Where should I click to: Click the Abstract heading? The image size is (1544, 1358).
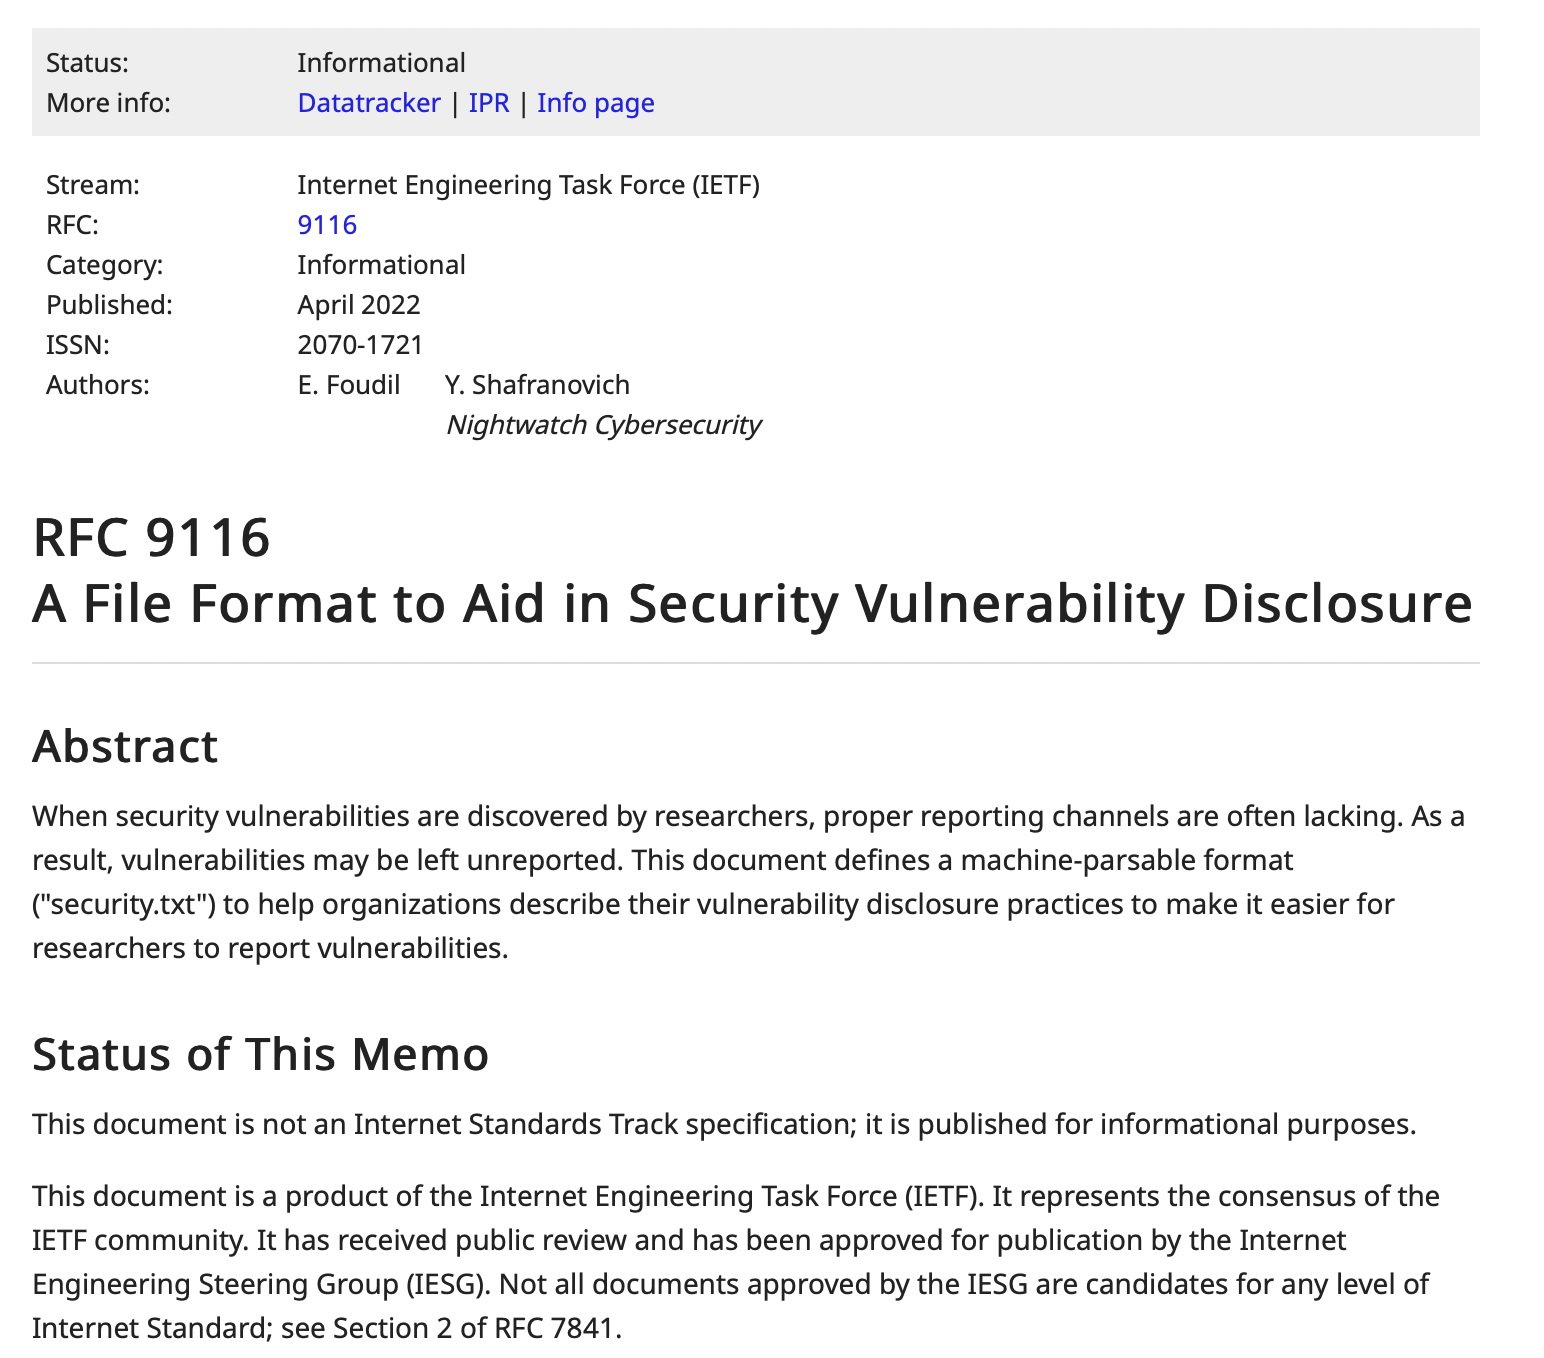click(x=125, y=746)
